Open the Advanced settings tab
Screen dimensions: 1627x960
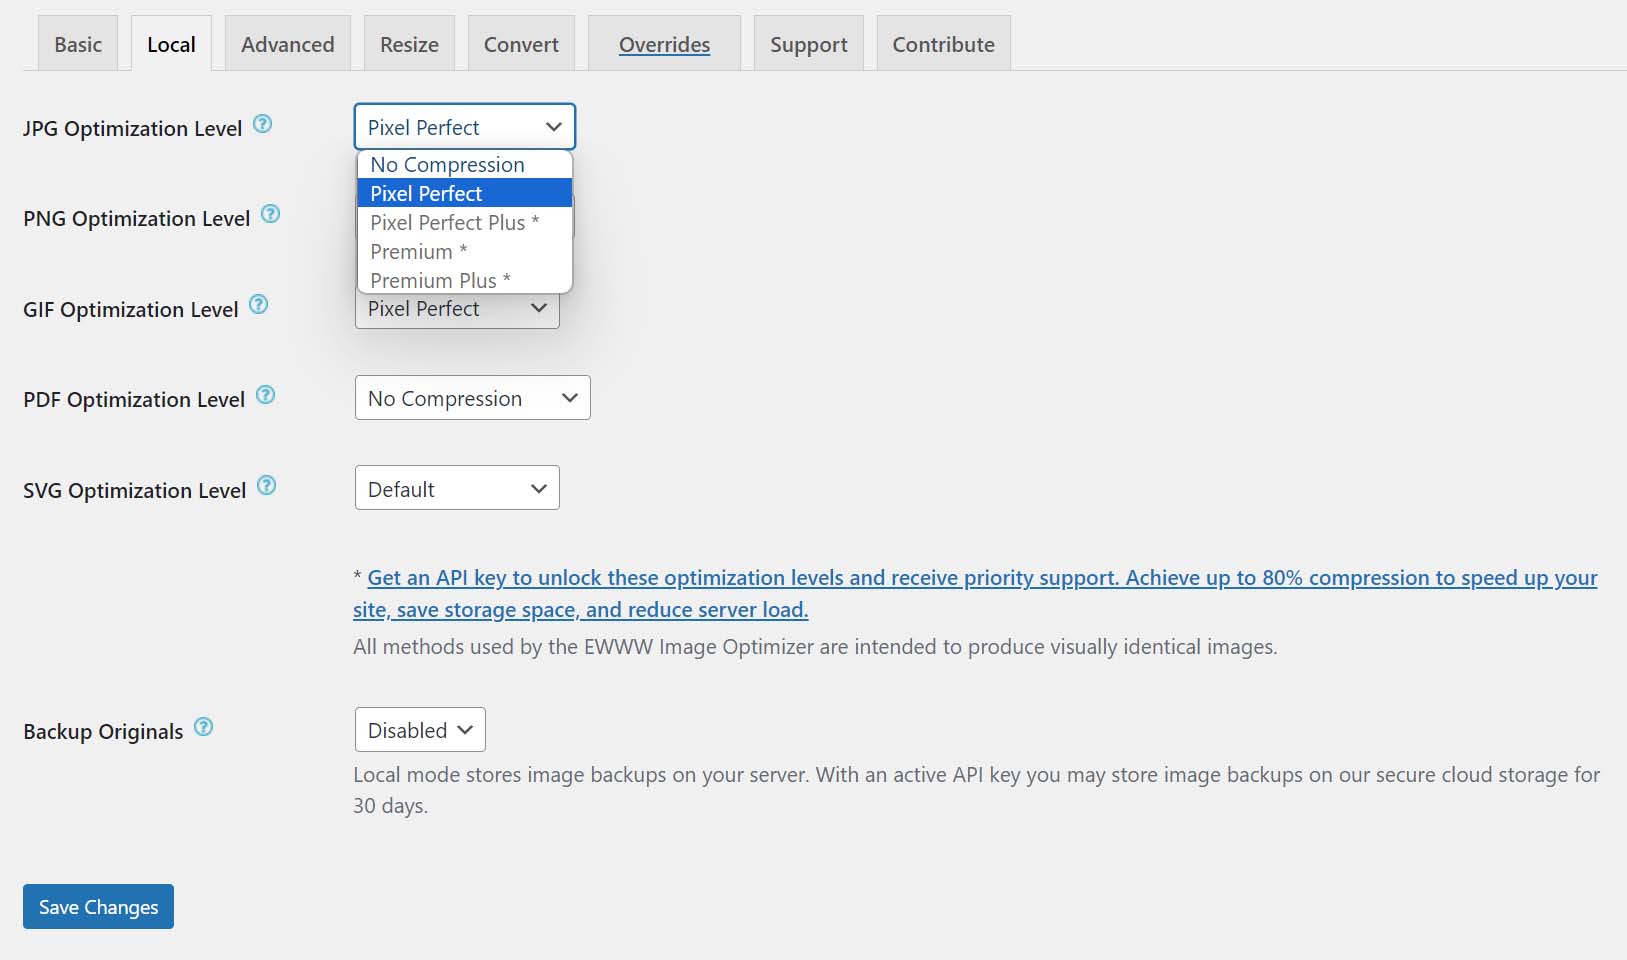(287, 43)
